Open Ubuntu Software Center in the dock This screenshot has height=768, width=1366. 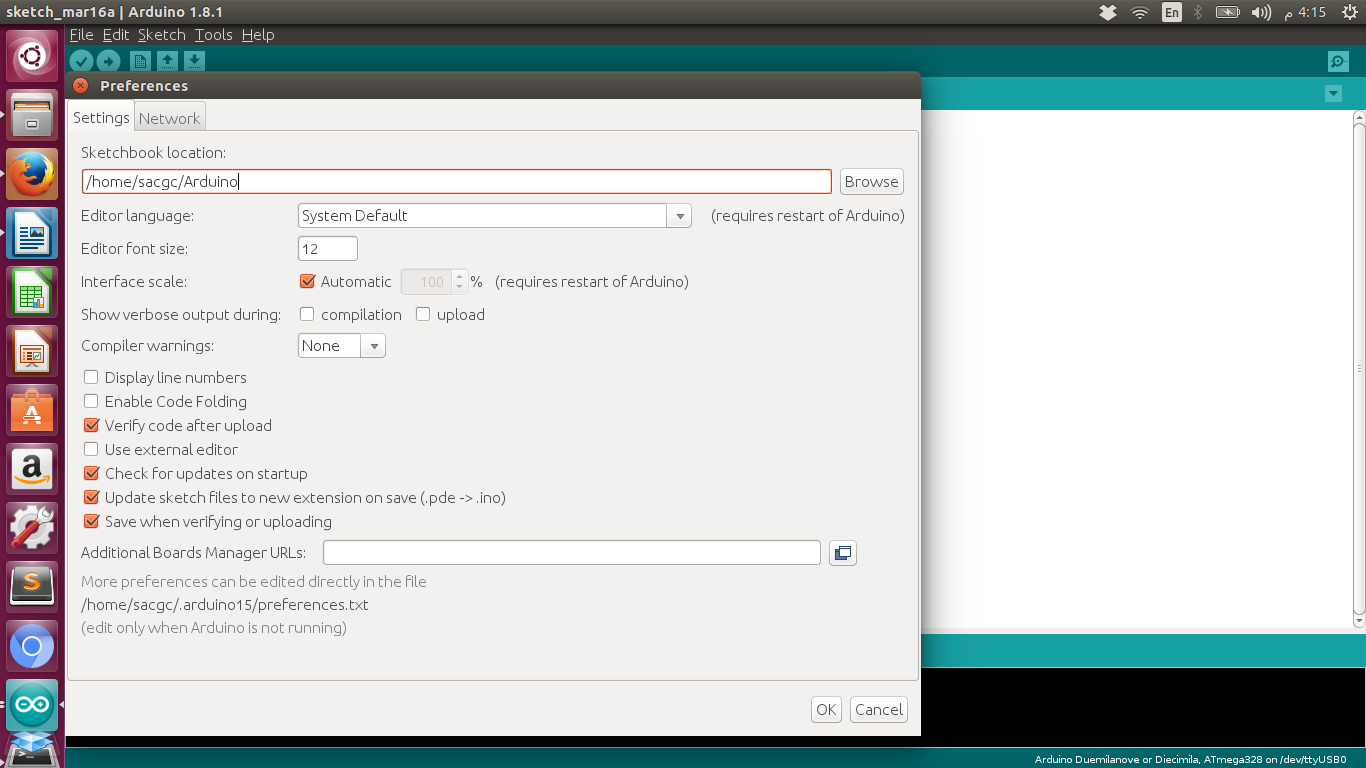click(x=32, y=410)
